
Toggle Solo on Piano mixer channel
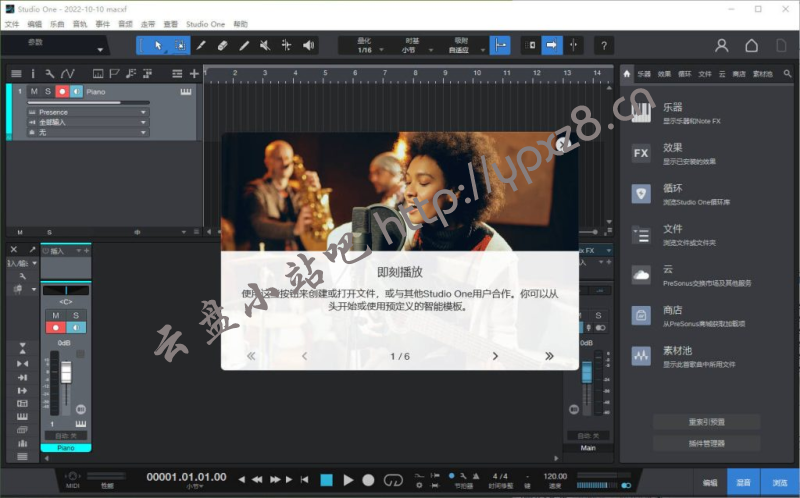(x=76, y=315)
